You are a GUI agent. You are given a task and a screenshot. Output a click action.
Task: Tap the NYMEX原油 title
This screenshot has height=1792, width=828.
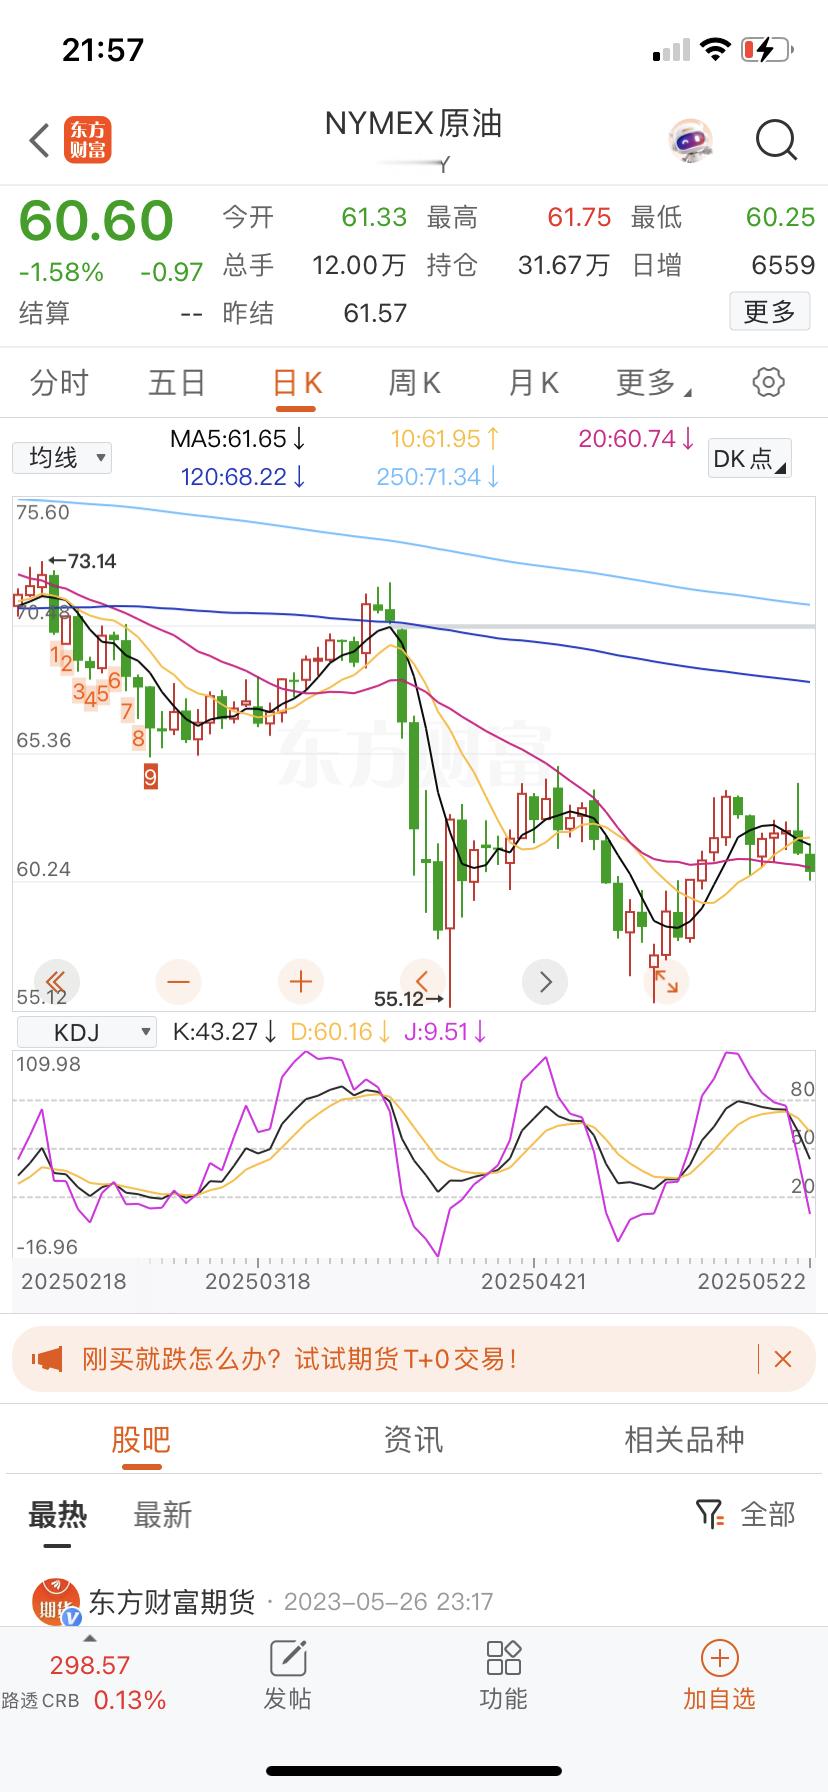click(x=413, y=123)
